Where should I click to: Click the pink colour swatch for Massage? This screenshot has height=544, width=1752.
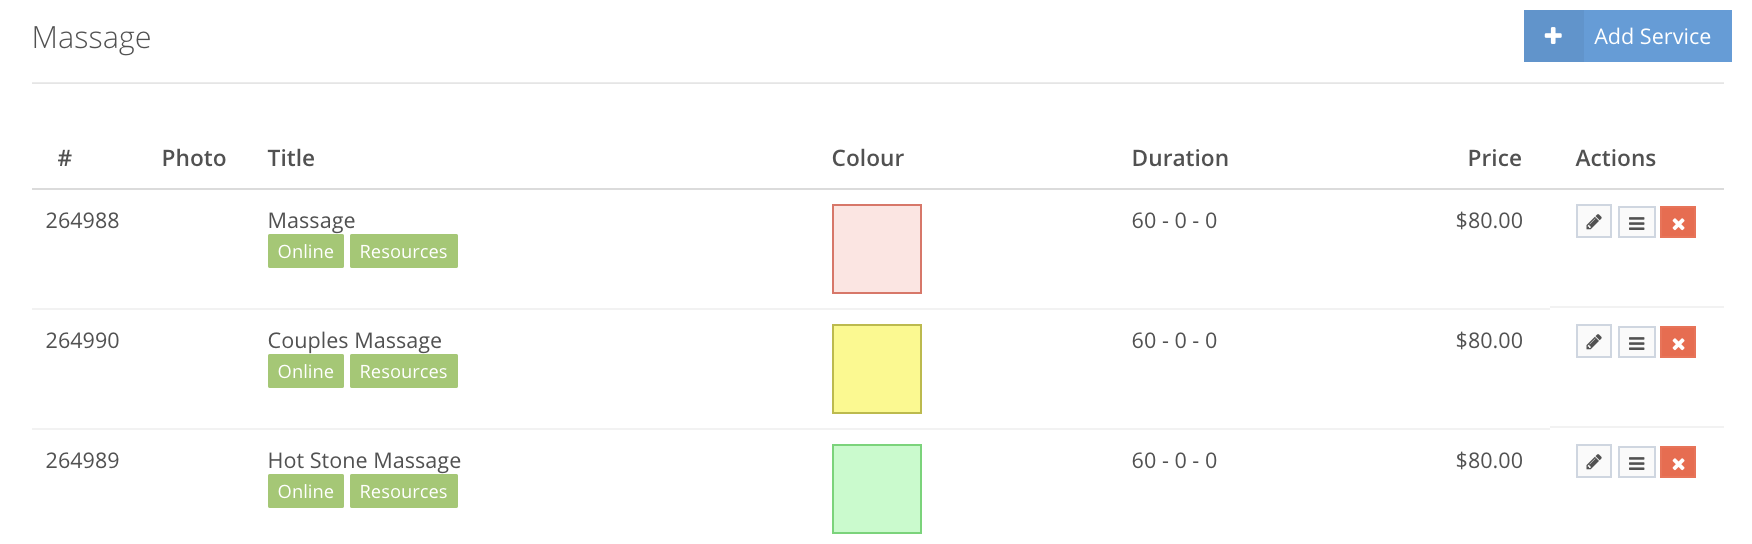(876, 249)
